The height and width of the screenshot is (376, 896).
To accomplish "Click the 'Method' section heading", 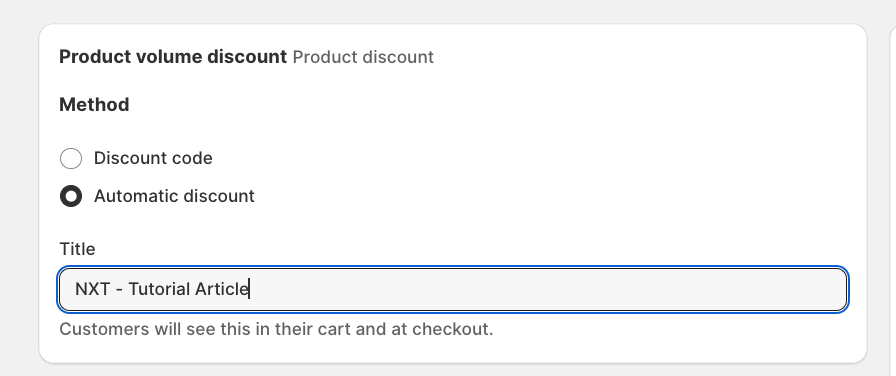I will coord(94,105).
